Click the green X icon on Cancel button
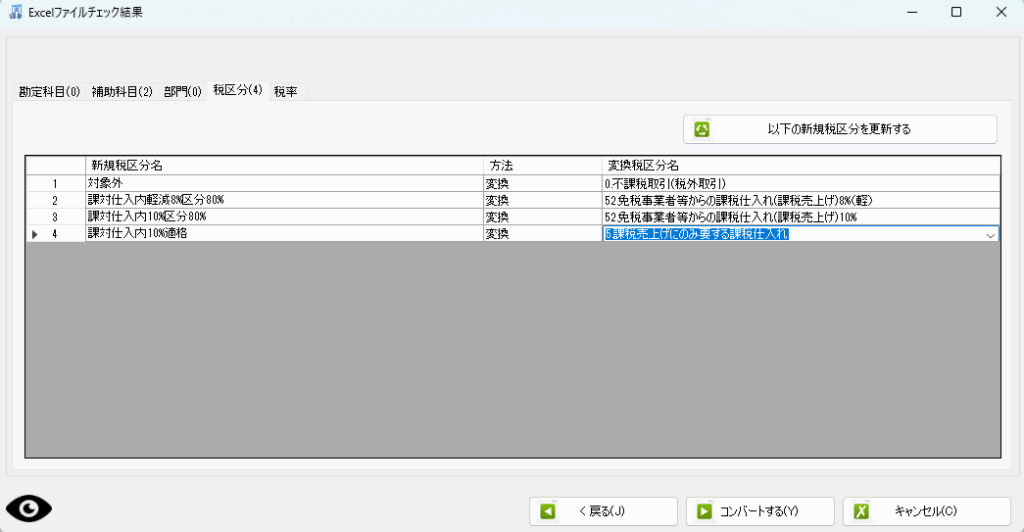Screen dimensions: 1024x532 [x=861, y=511]
